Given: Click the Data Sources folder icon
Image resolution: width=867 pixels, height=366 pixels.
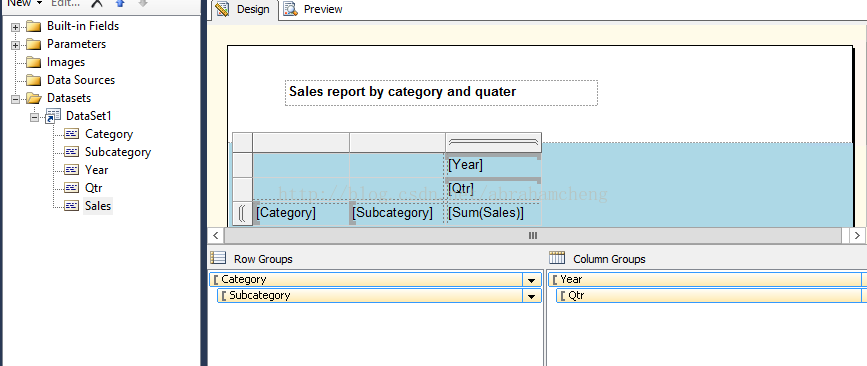Looking at the screenshot, I should [34, 80].
